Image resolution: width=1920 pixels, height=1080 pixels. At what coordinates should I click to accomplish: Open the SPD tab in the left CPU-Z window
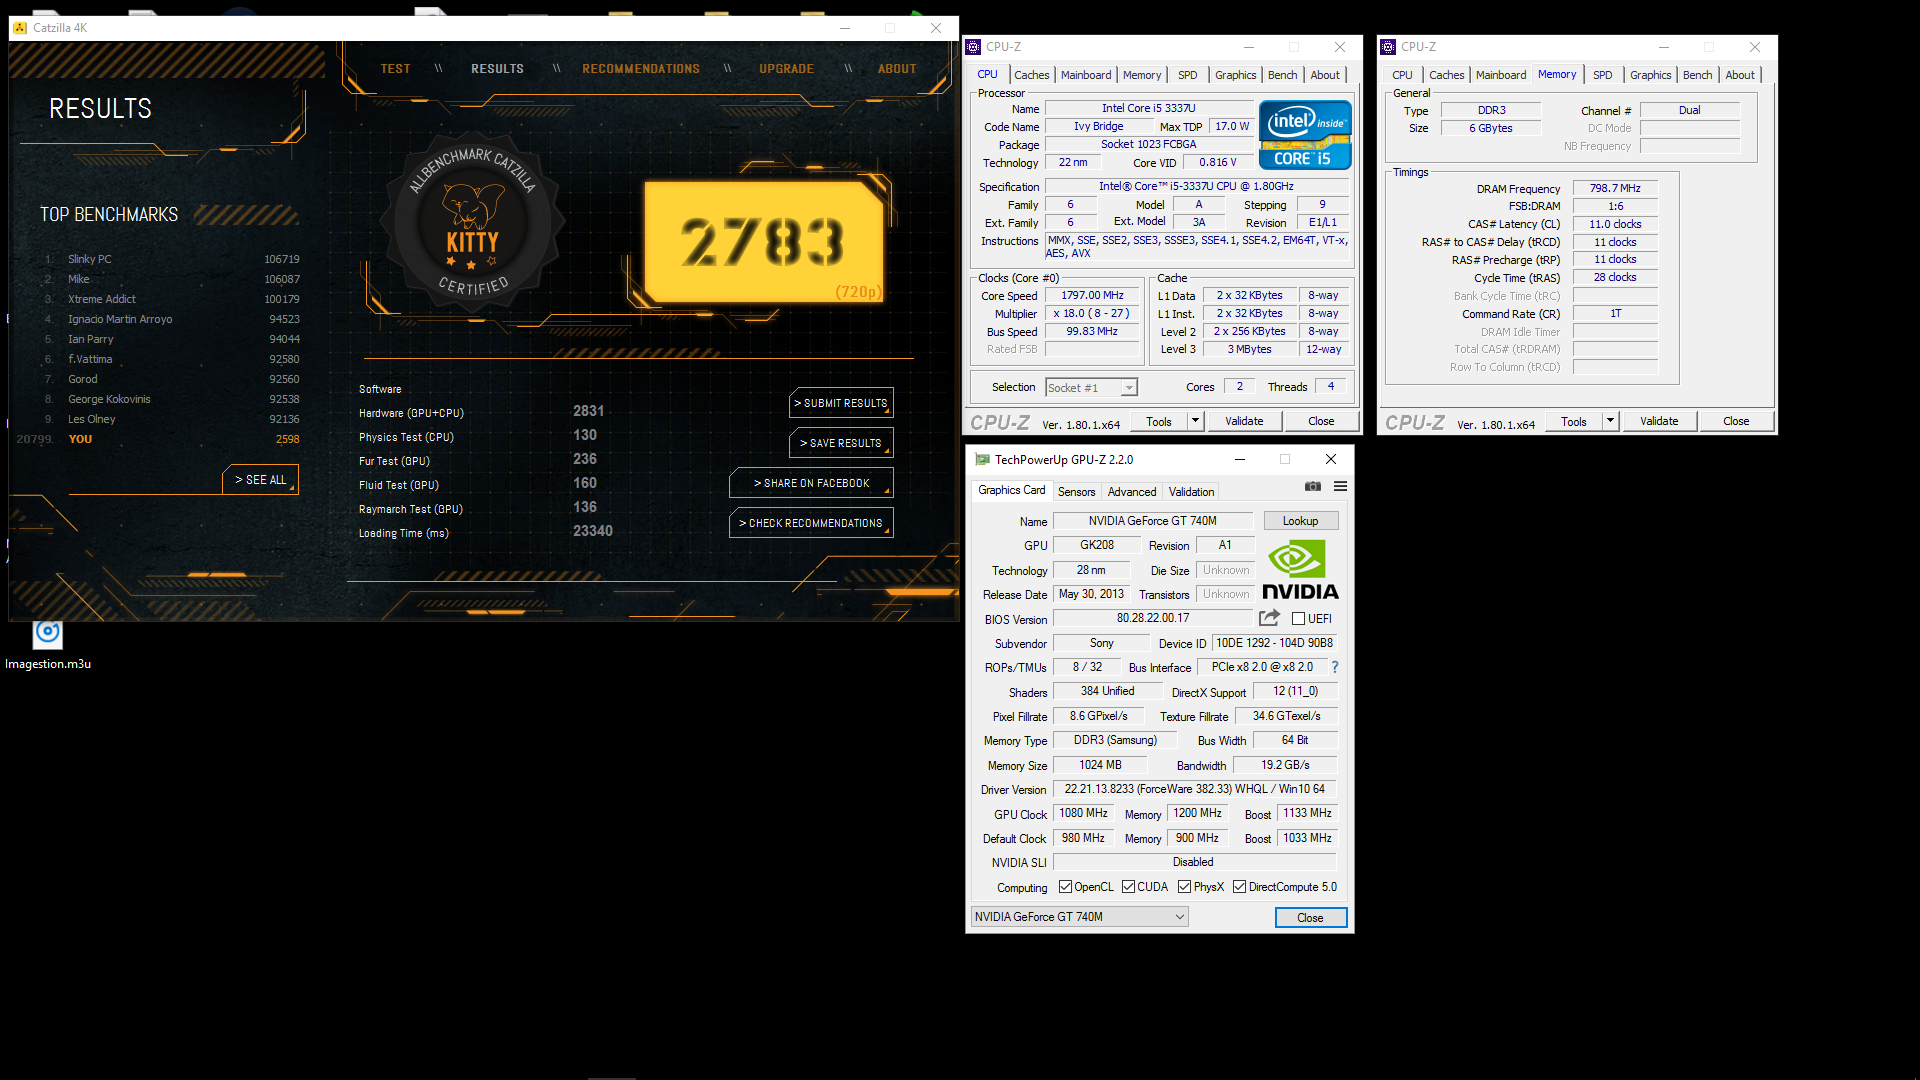[1187, 75]
